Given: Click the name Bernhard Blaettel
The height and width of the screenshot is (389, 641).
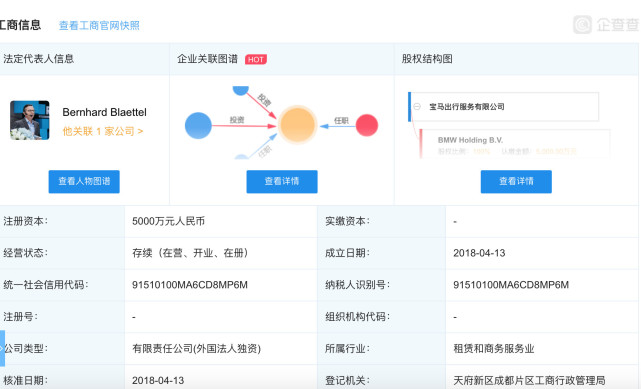Looking at the screenshot, I should coord(104,112).
